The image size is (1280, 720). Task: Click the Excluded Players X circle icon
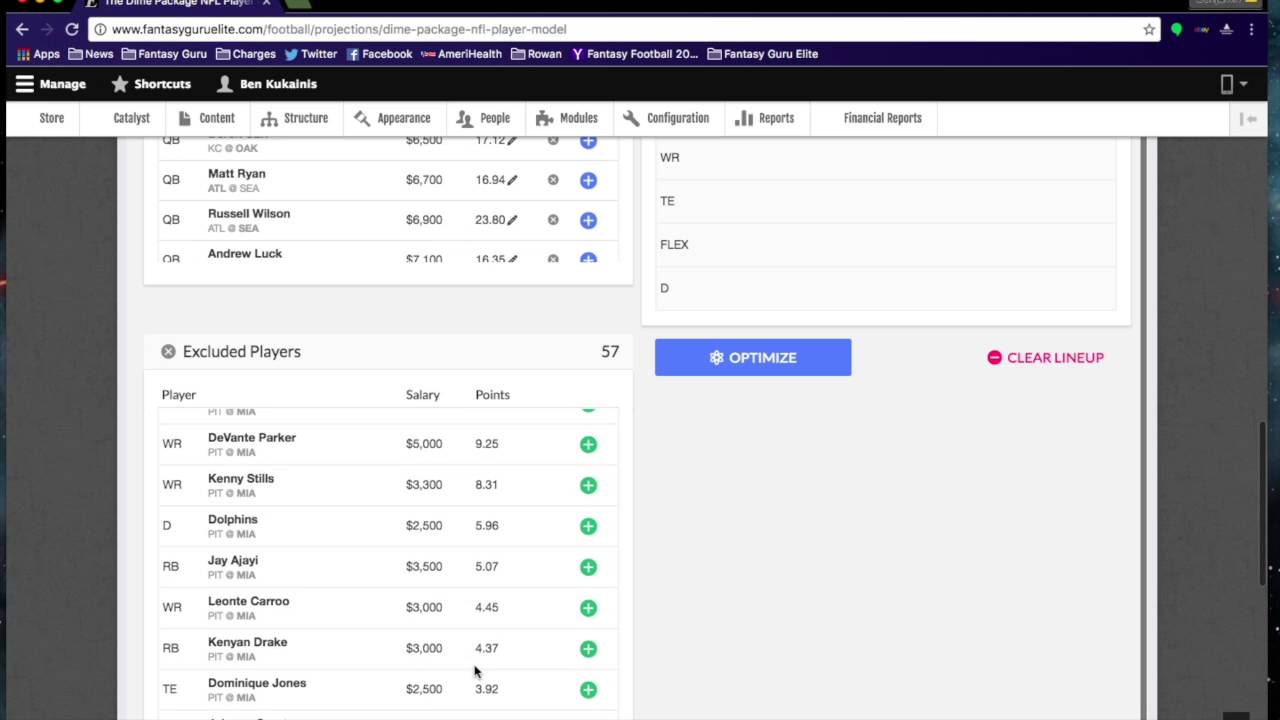[168, 352]
